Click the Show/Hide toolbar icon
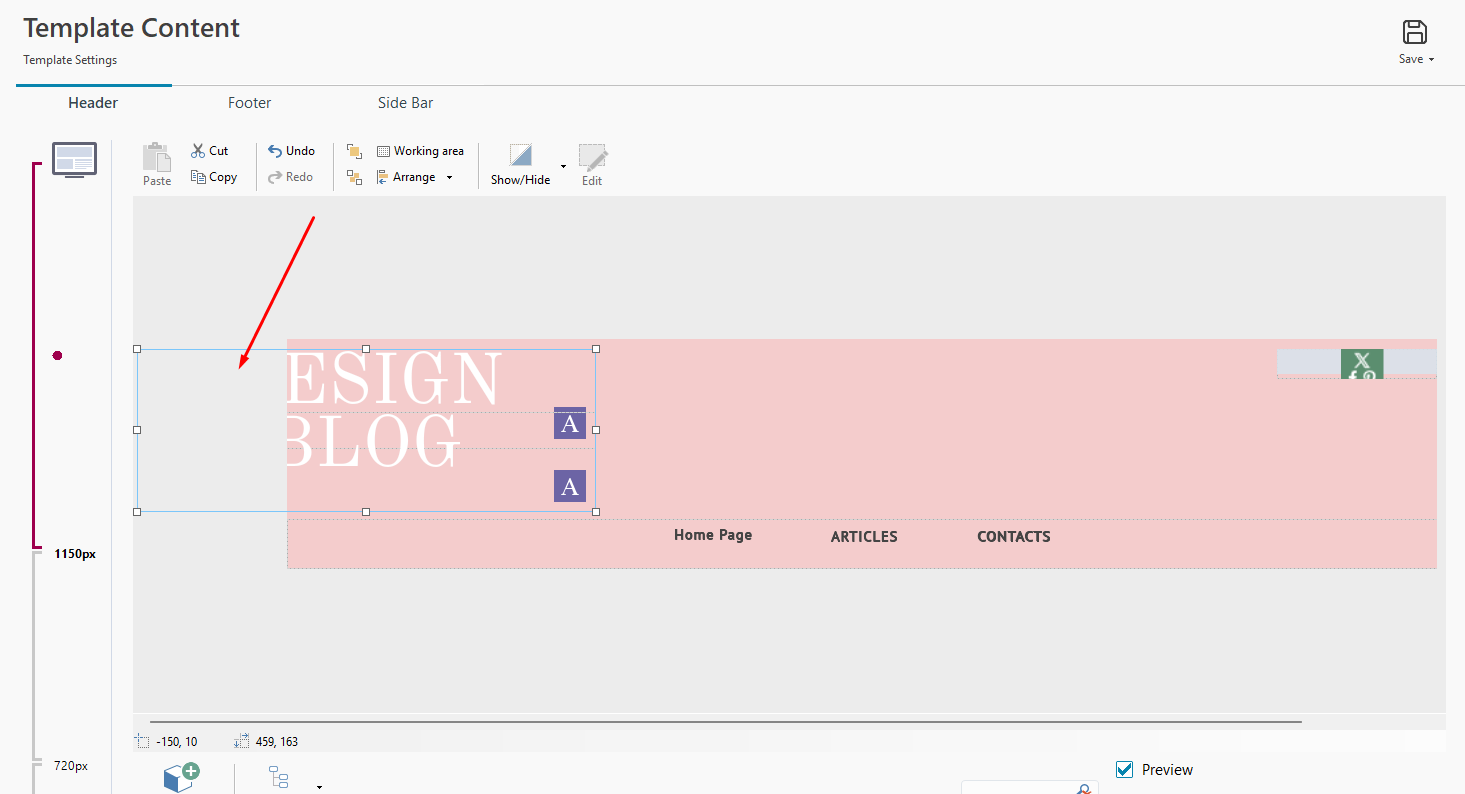 coord(520,155)
